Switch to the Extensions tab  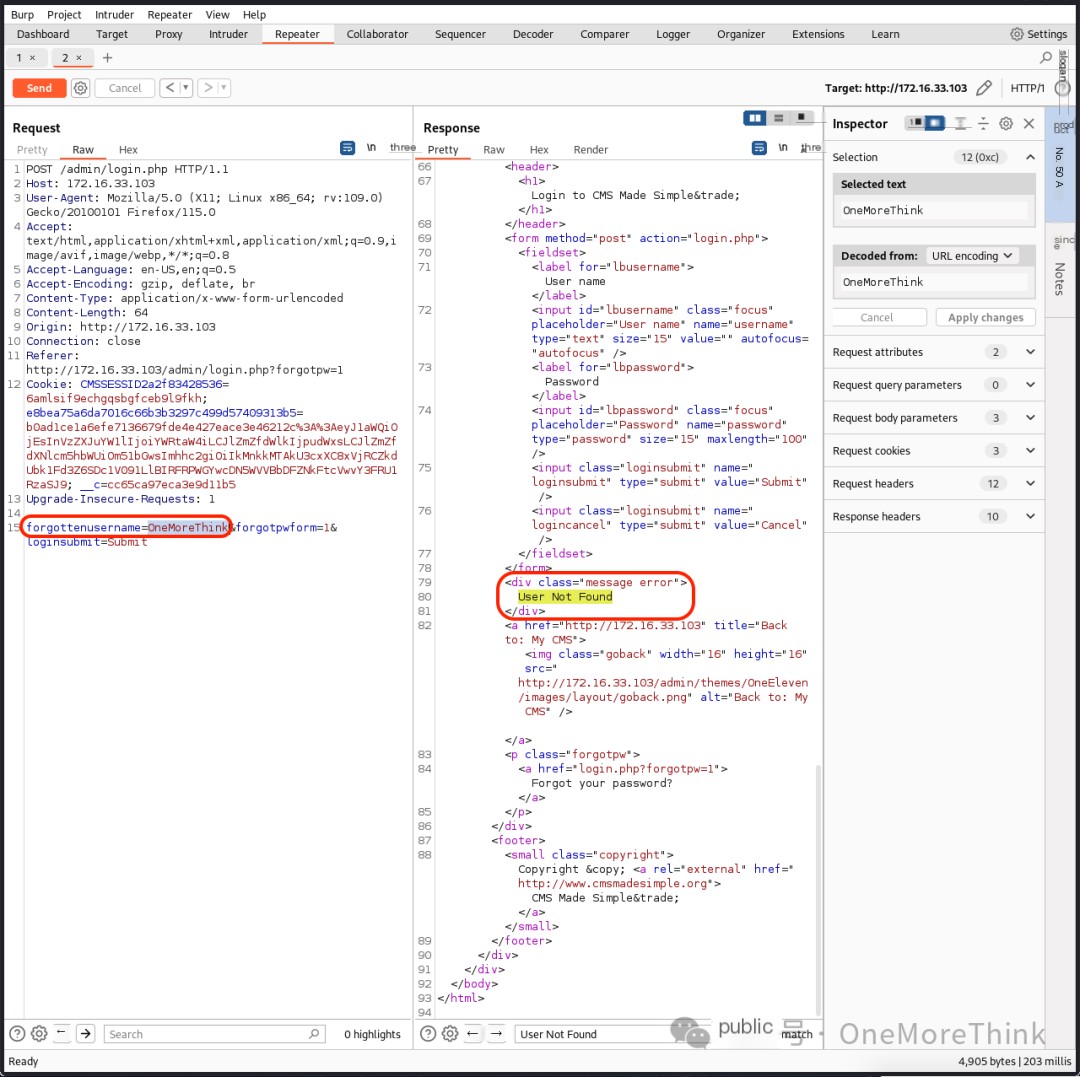click(818, 34)
